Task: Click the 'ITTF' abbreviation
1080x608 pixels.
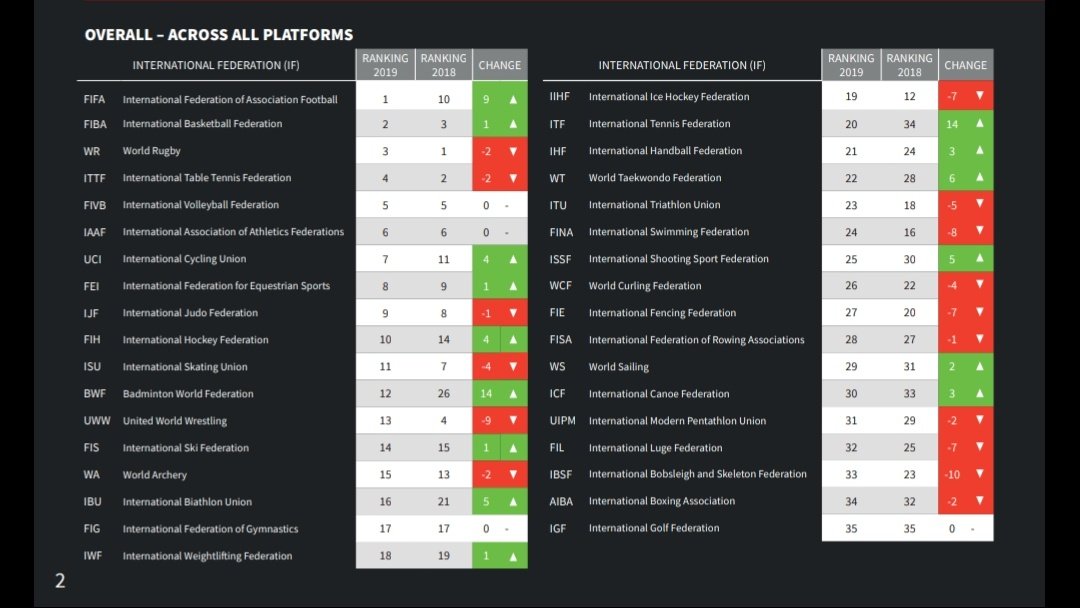Action: click(x=94, y=178)
